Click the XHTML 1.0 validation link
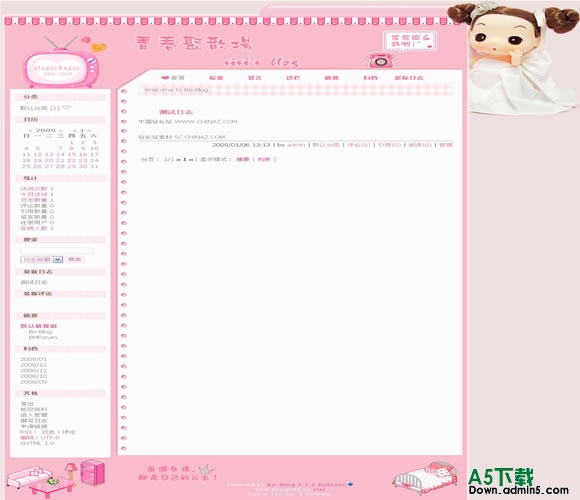This screenshot has height=500, width=580. (x=37, y=443)
